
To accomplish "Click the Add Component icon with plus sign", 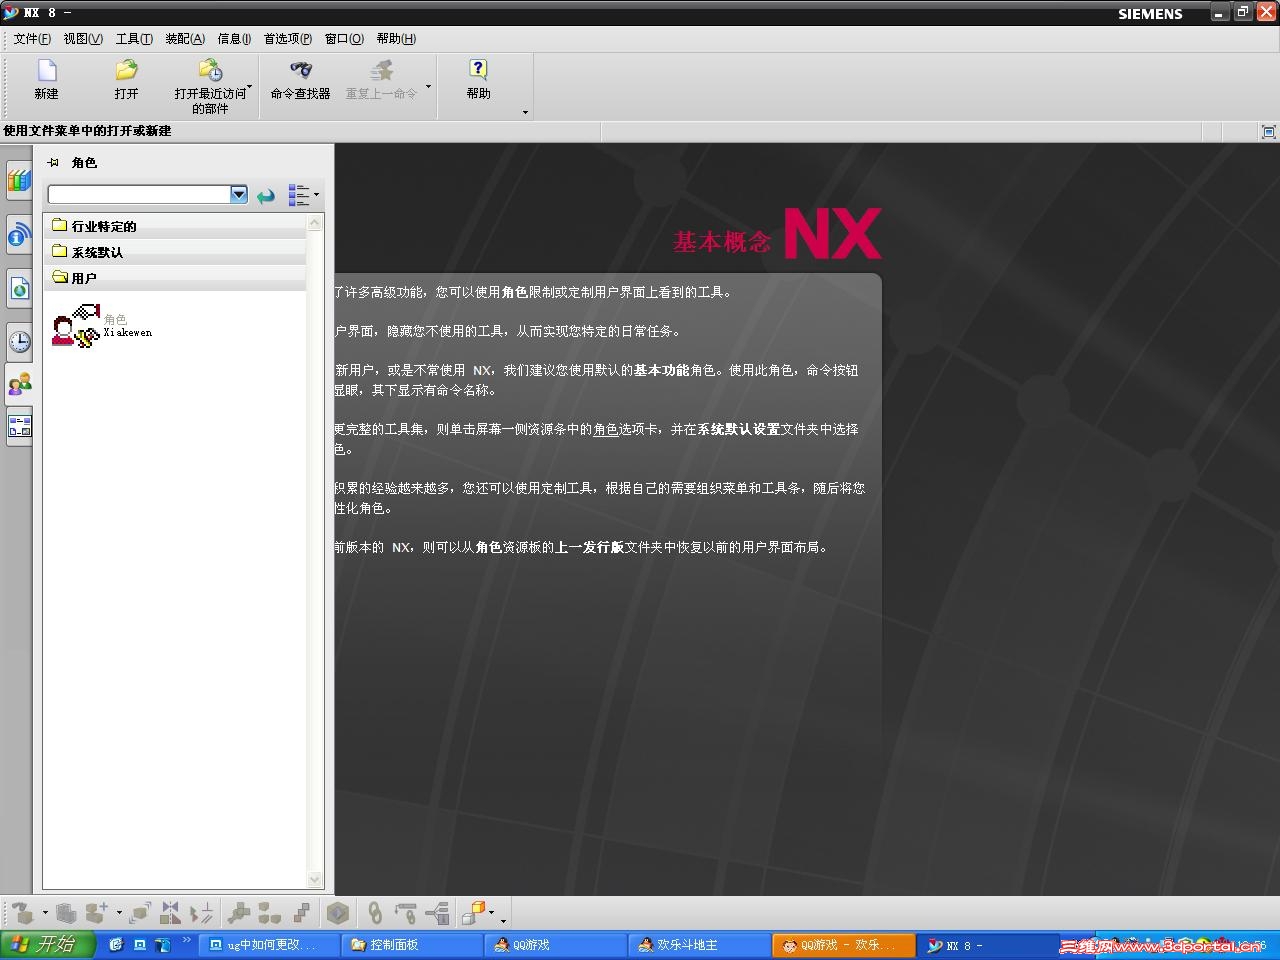I will pos(97,913).
